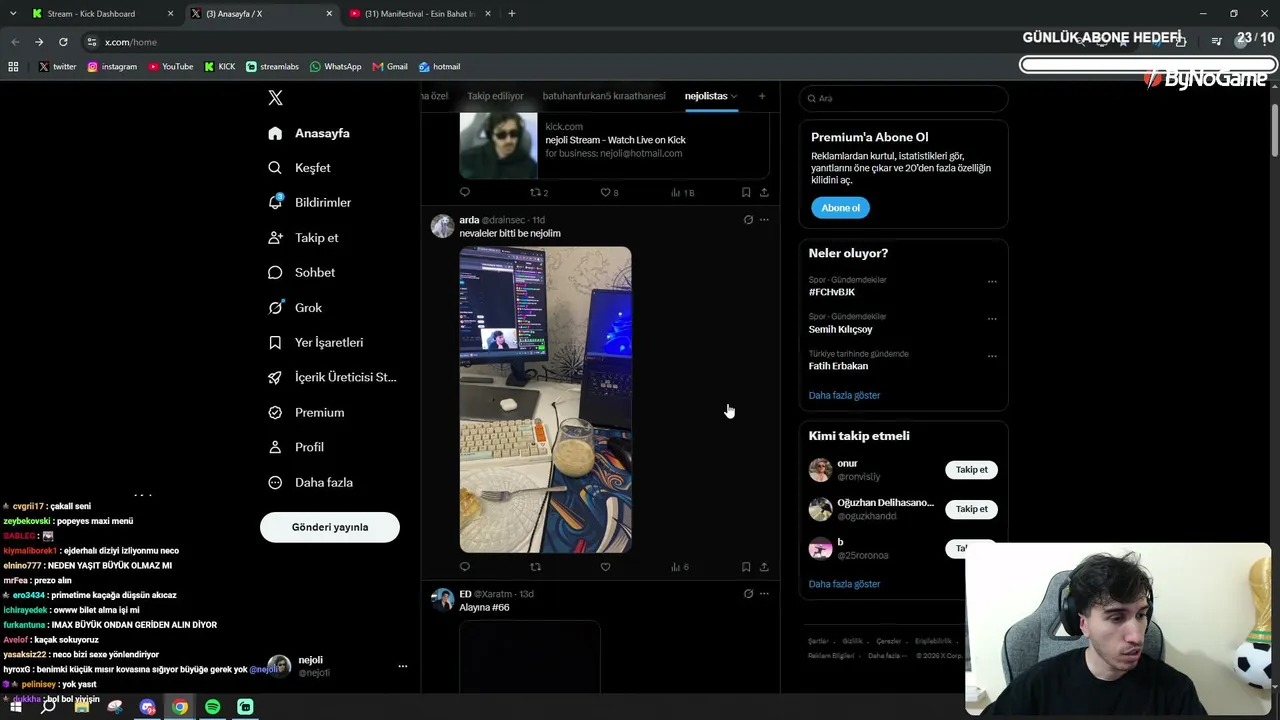Click the Ara search field
Viewport: 1280px width, 720px height.
click(903, 98)
